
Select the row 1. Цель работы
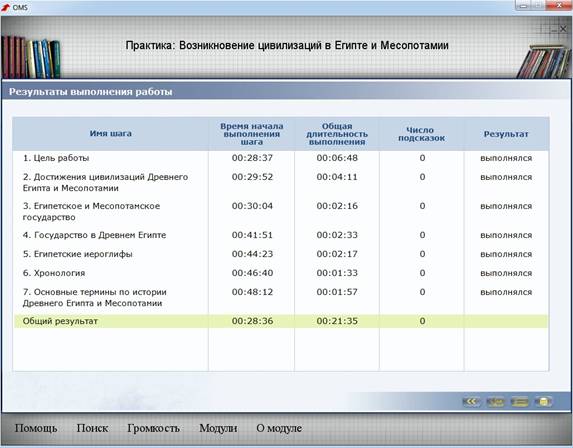tap(280, 158)
